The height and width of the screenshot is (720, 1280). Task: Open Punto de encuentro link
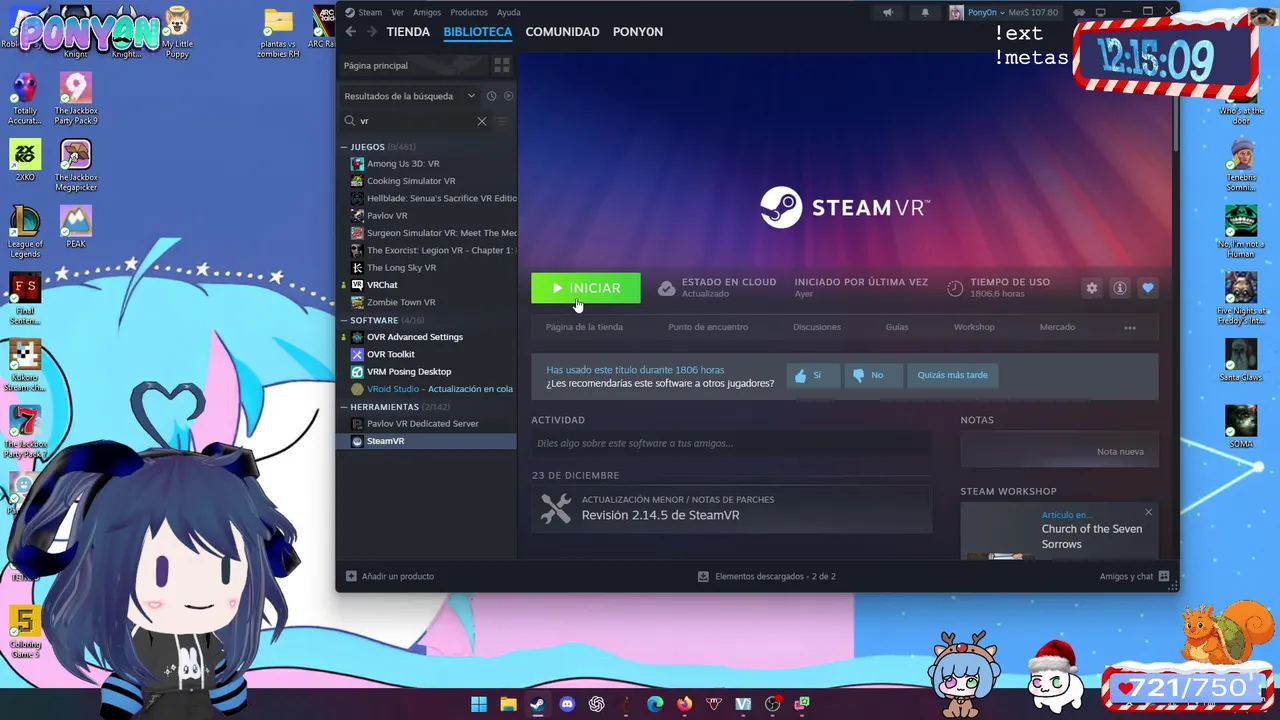click(708, 327)
